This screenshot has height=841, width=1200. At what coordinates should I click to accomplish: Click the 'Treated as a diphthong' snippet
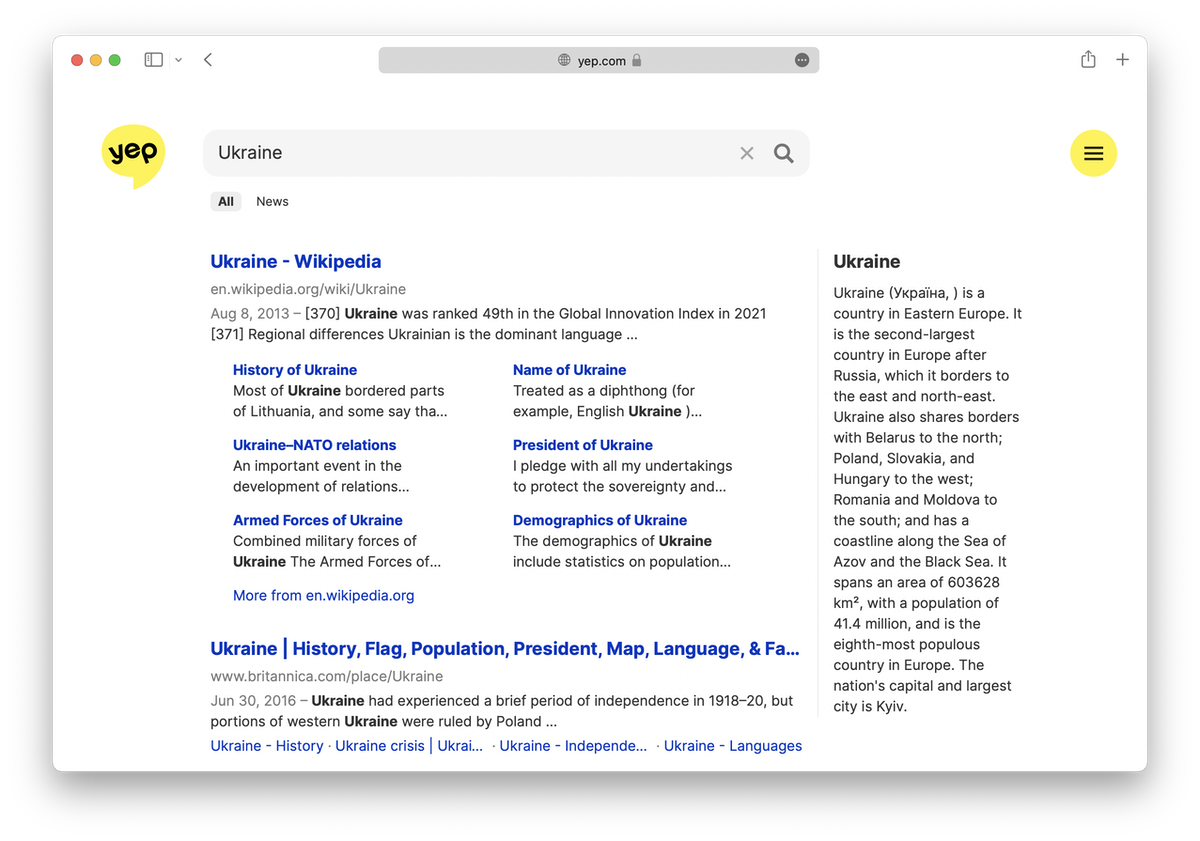coord(604,391)
